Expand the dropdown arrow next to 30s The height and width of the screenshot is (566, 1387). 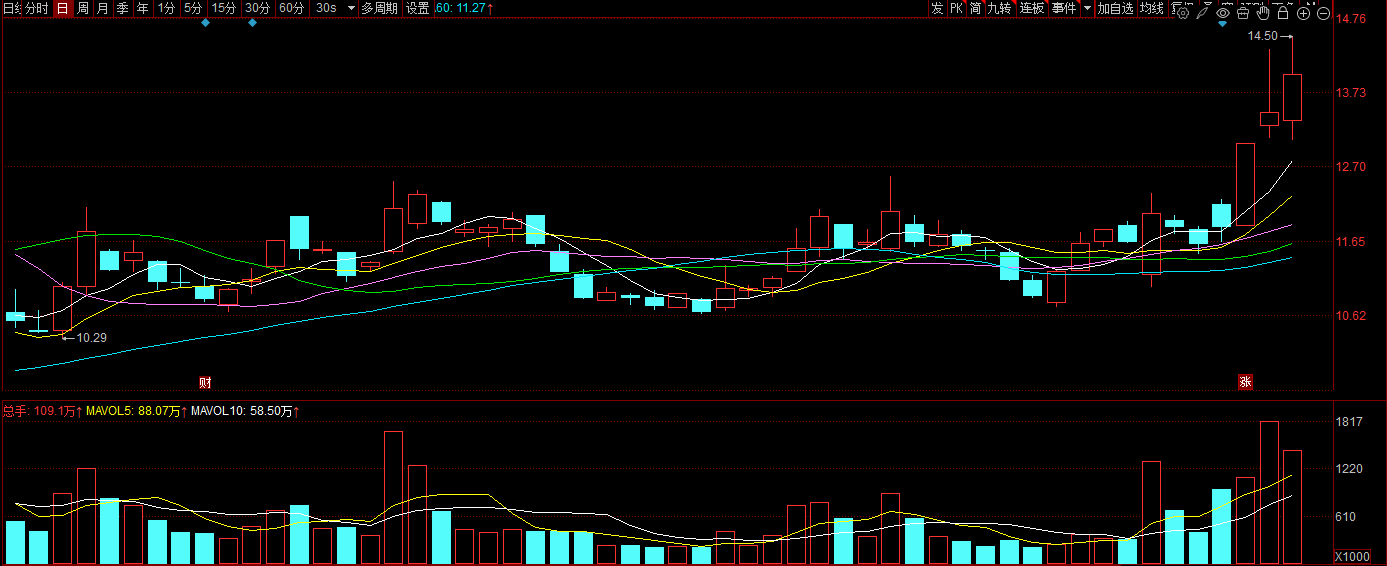(350, 8)
